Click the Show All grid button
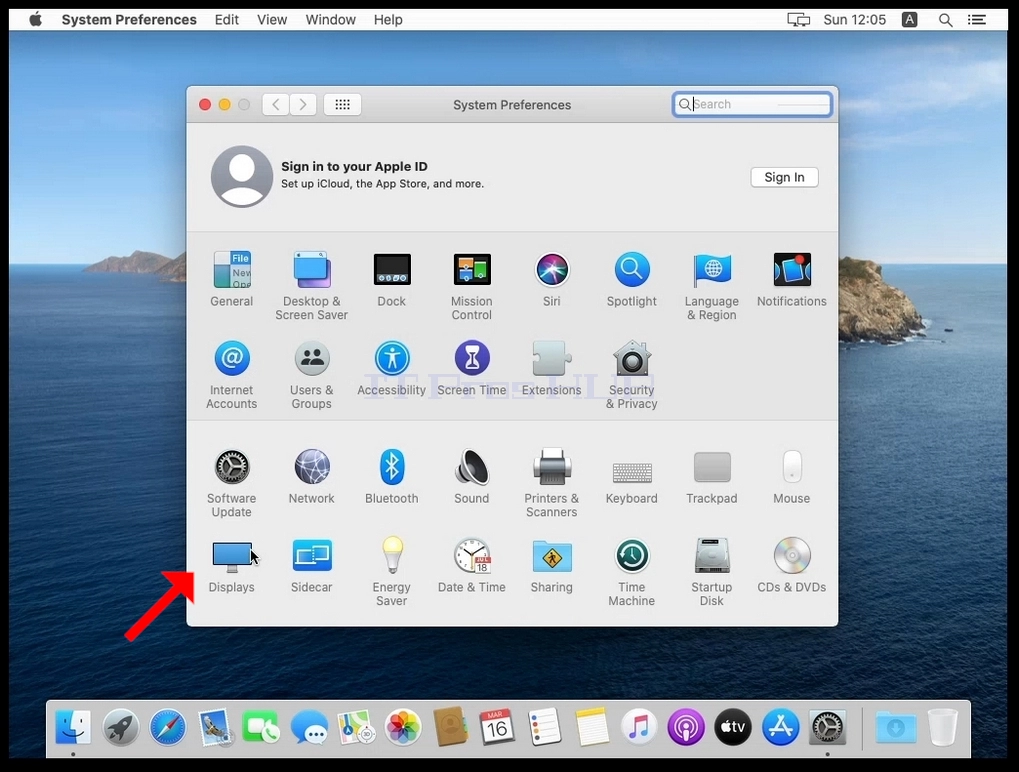Viewport: 1019px width, 772px height. pyautogui.click(x=342, y=104)
